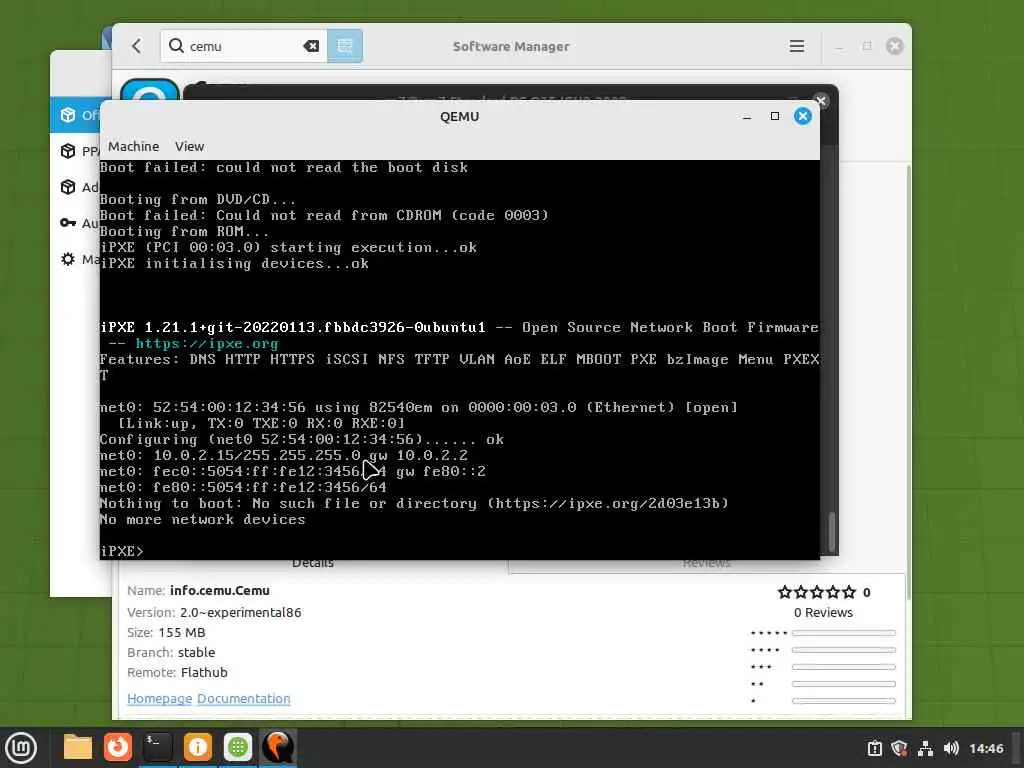Screen dimensions: 1024x768
Task: Close the QEMU window
Action: (803, 116)
